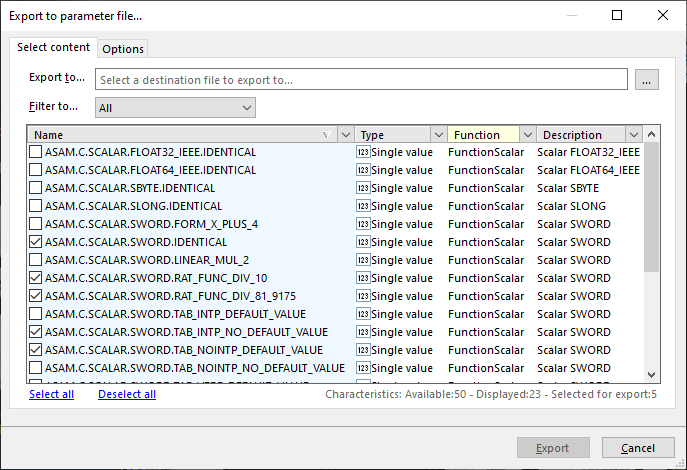Screen dimensions: 687x470
Task: Click the Single value icon for ASAM.C.SCALAR.SBYTE.IDENTICAL
Action: pos(363,188)
